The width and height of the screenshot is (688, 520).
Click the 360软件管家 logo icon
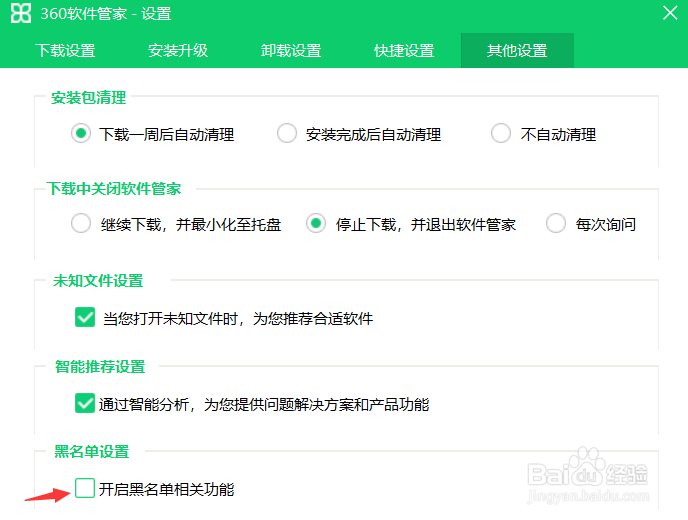click(21, 13)
